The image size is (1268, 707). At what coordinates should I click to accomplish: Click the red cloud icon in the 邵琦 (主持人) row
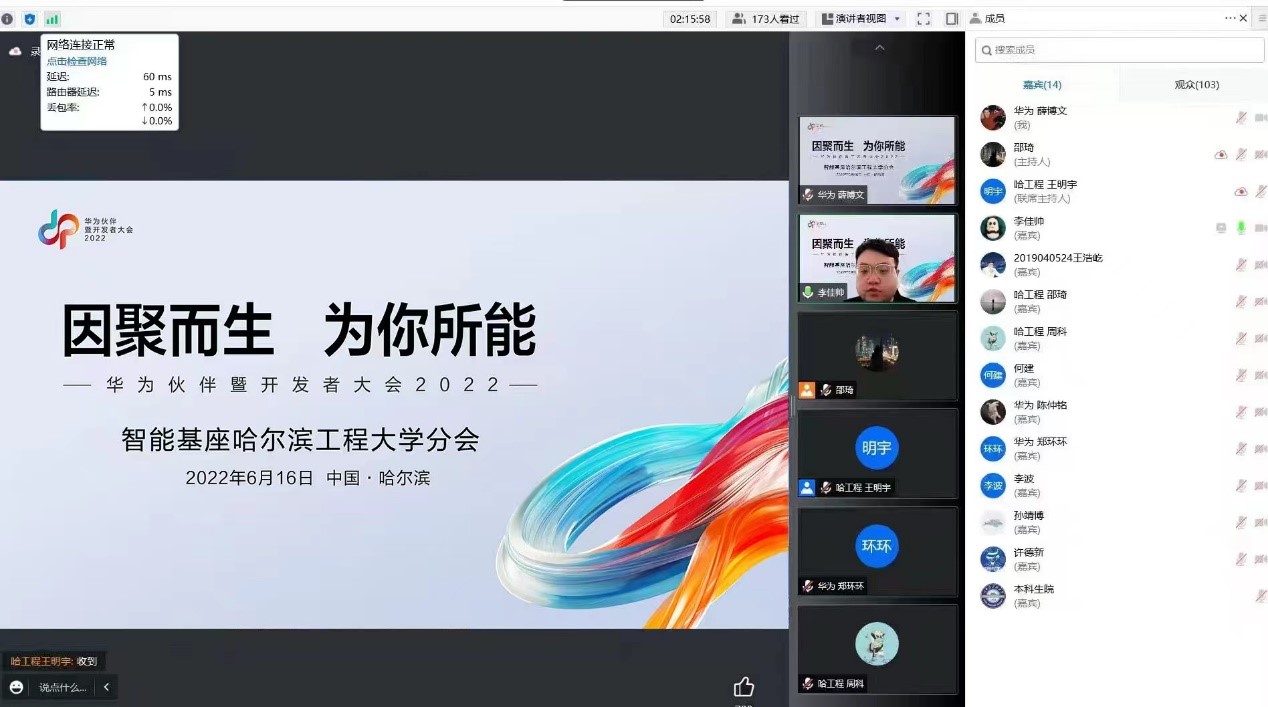(x=1221, y=154)
